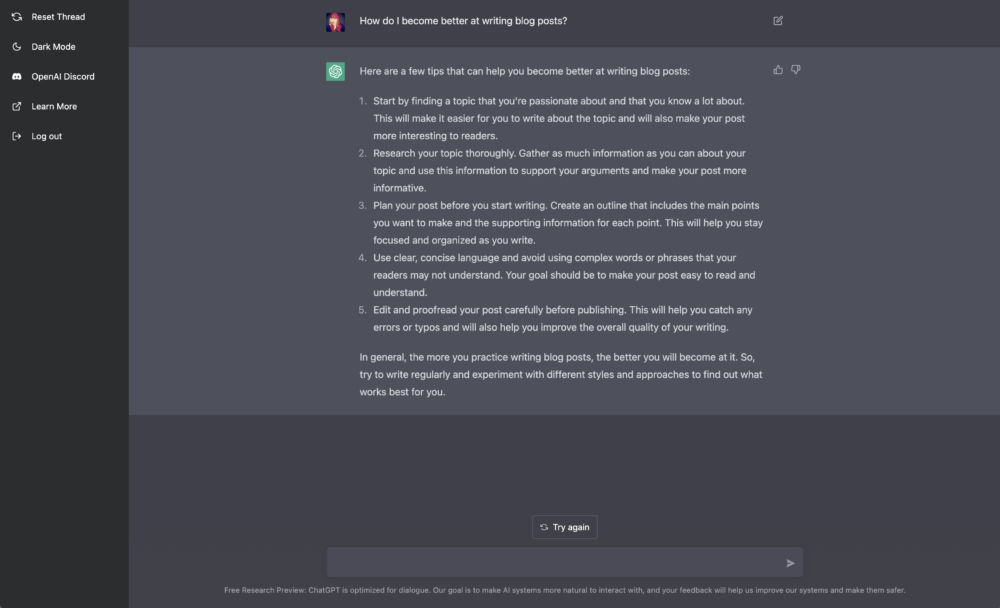
Task: Click the green ChatGPT logo avatar
Action: pyautogui.click(x=335, y=71)
